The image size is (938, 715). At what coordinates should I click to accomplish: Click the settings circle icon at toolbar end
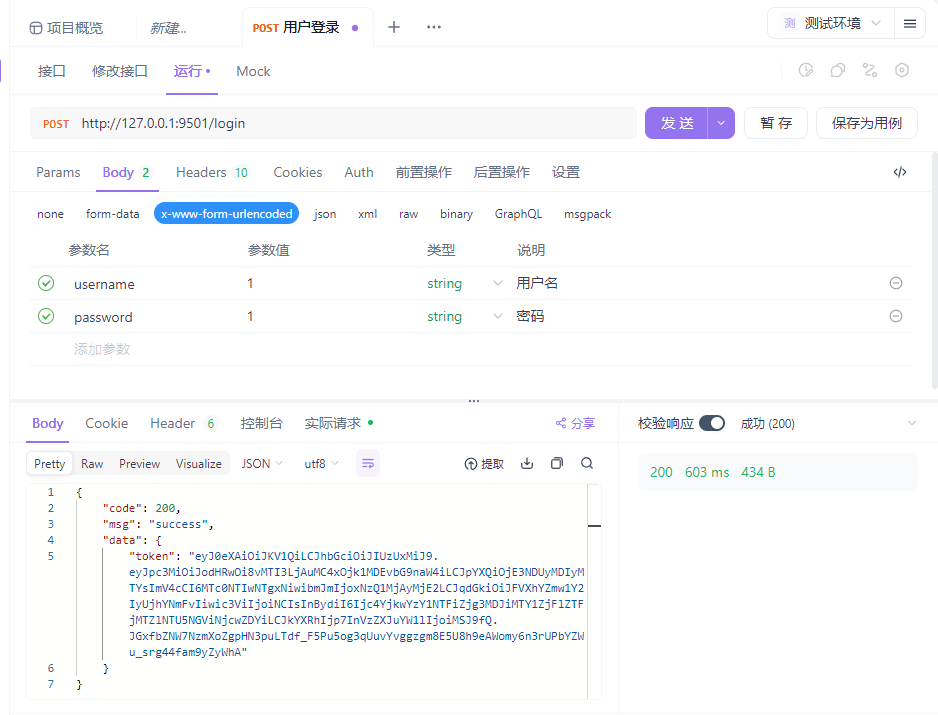coord(902,71)
